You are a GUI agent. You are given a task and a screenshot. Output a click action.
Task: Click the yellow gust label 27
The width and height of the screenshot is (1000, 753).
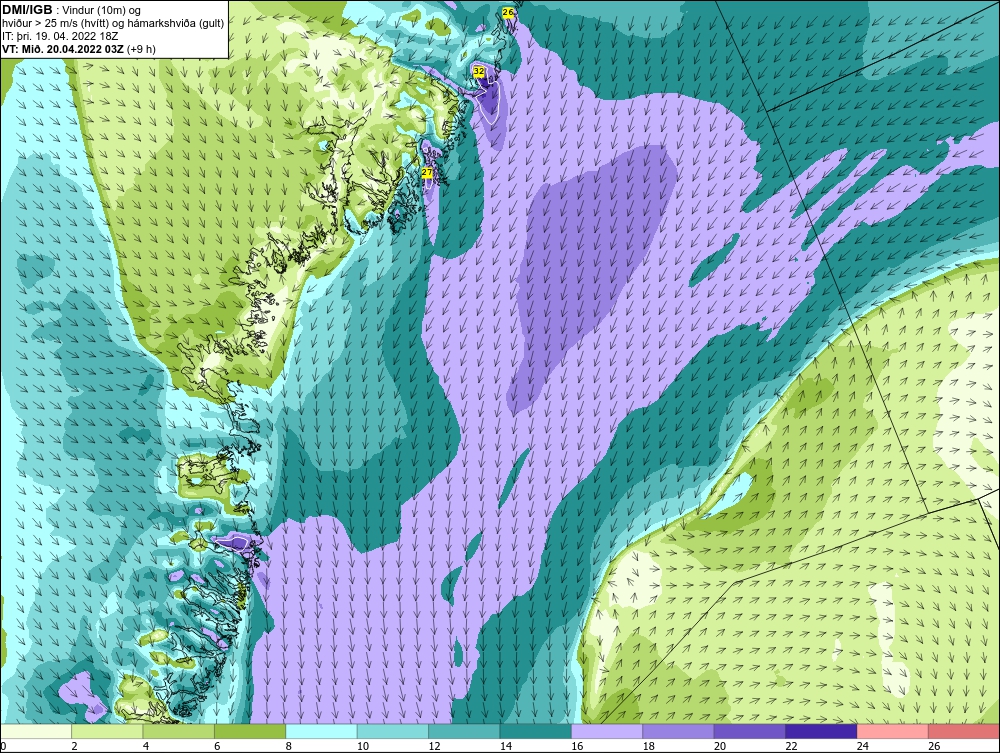point(427,173)
